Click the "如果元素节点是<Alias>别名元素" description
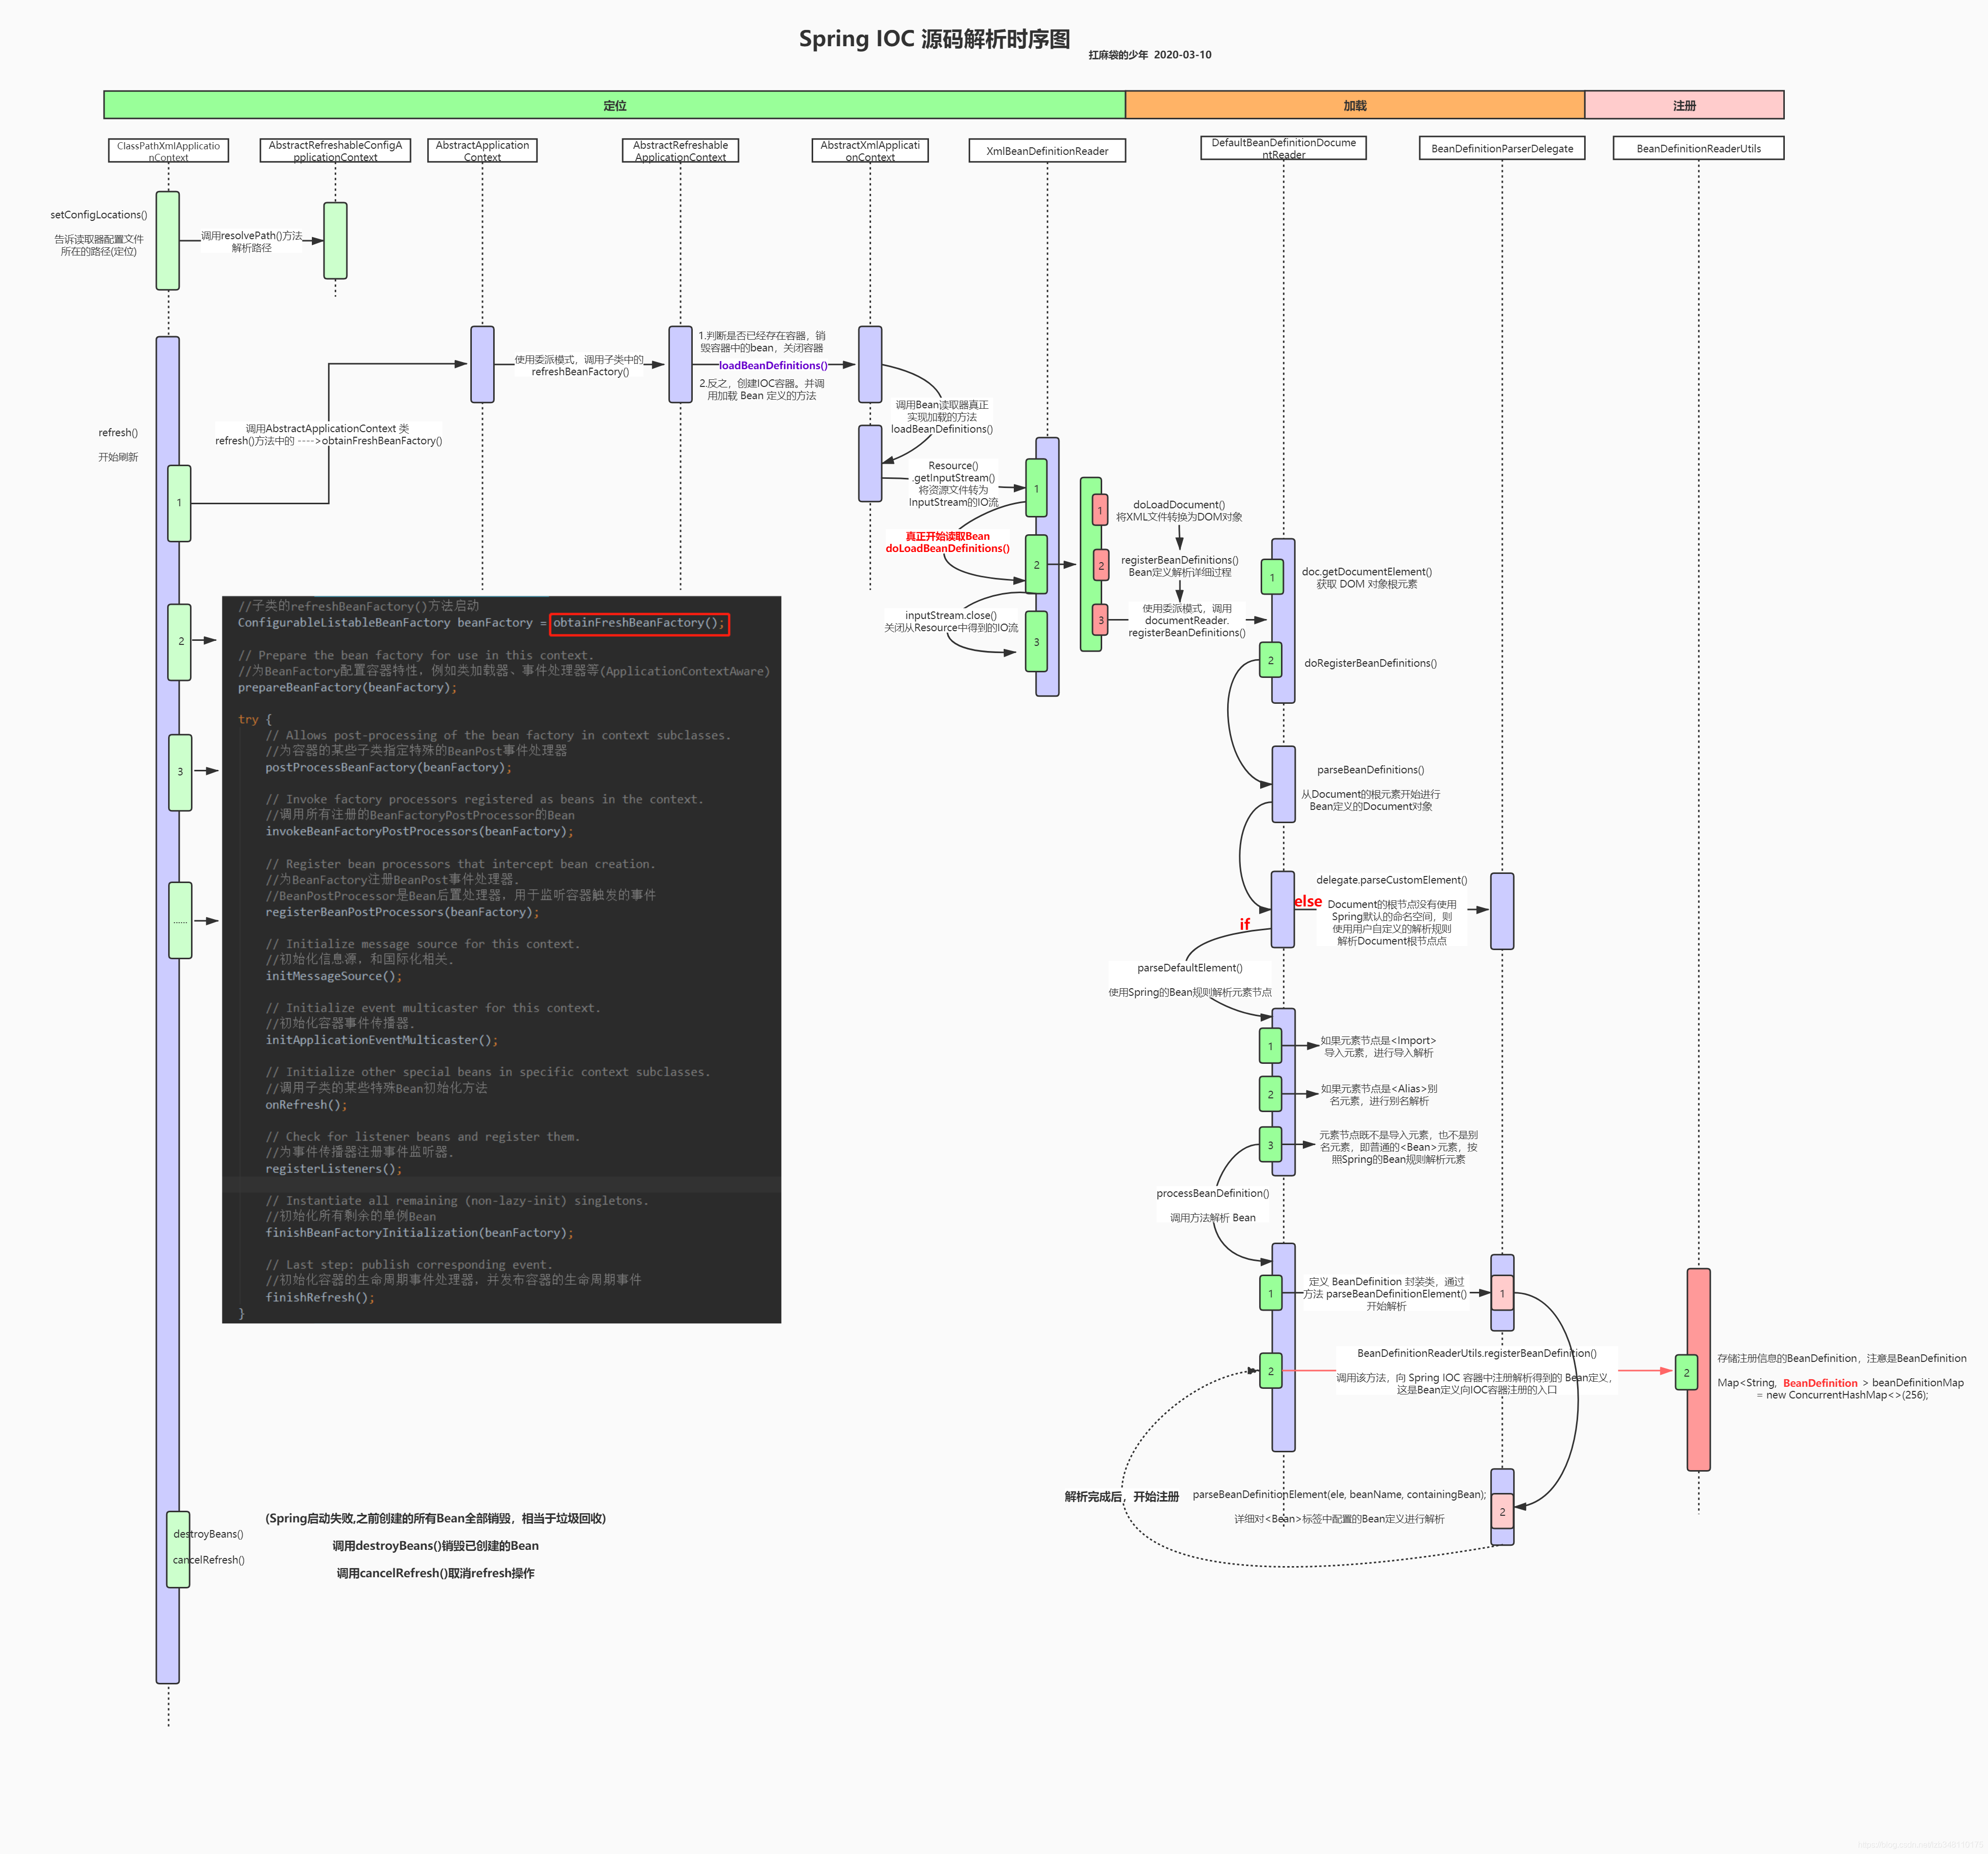Image resolution: width=1988 pixels, height=1854 pixels. (1378, 1095)
